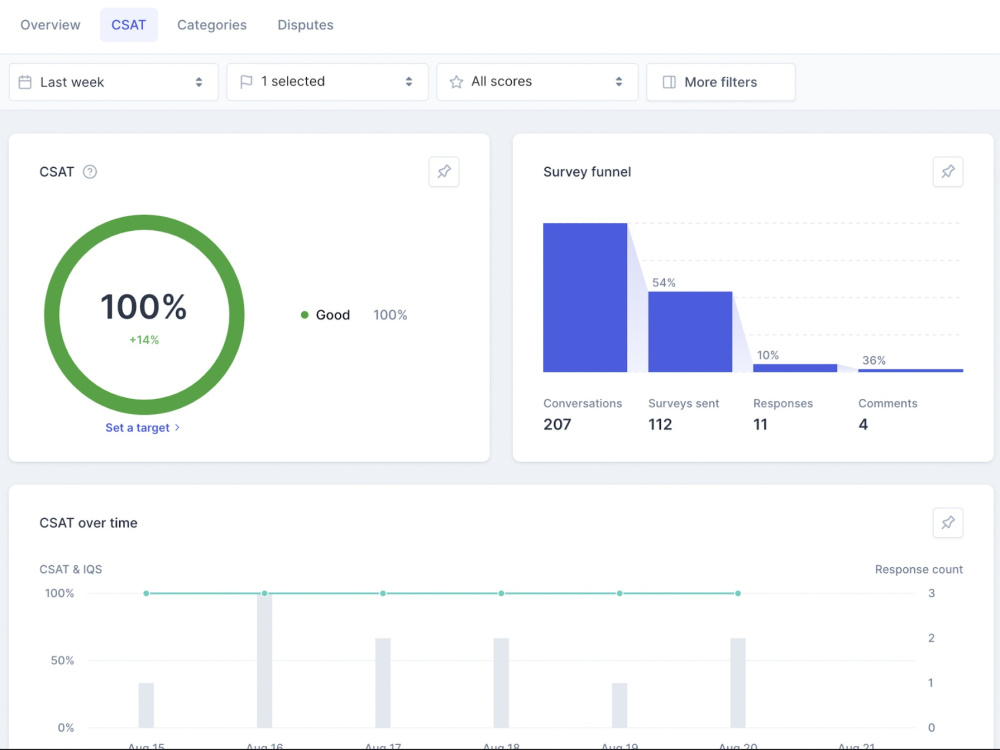Click the 54% funnel label
The width and height of the screenshot is (1000, 750).
(x=664, y=283)
